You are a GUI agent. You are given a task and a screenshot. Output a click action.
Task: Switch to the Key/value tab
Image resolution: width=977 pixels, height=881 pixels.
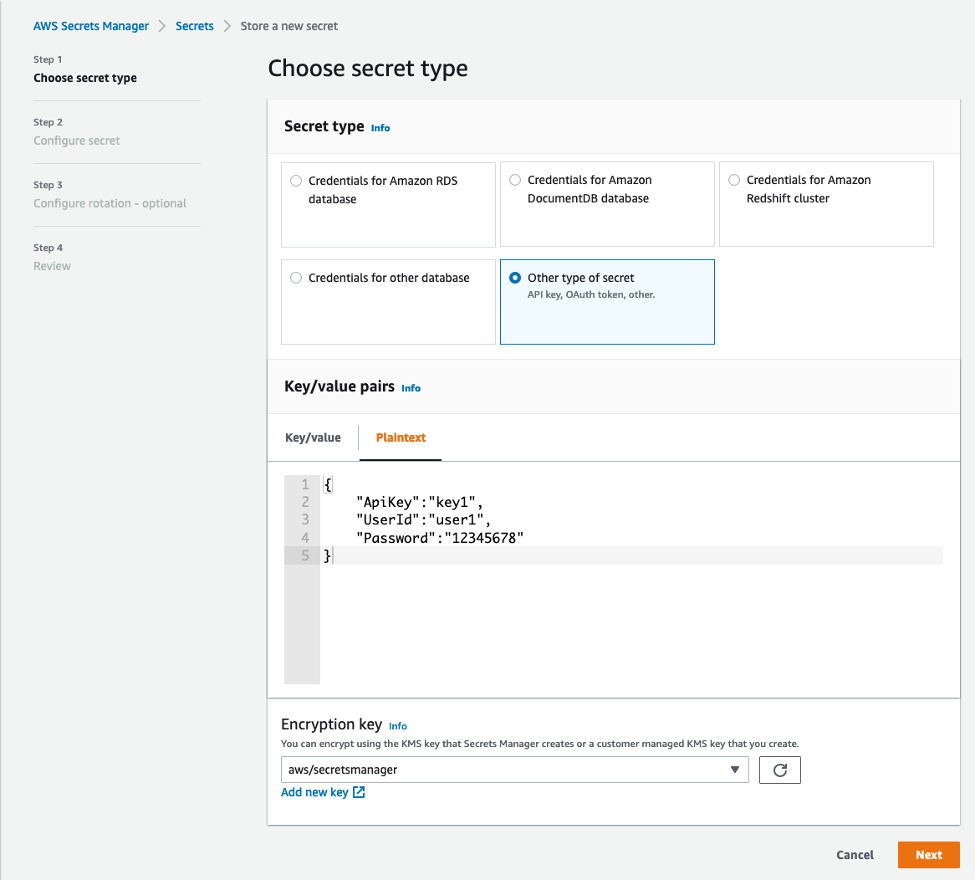tap(313, 438)
